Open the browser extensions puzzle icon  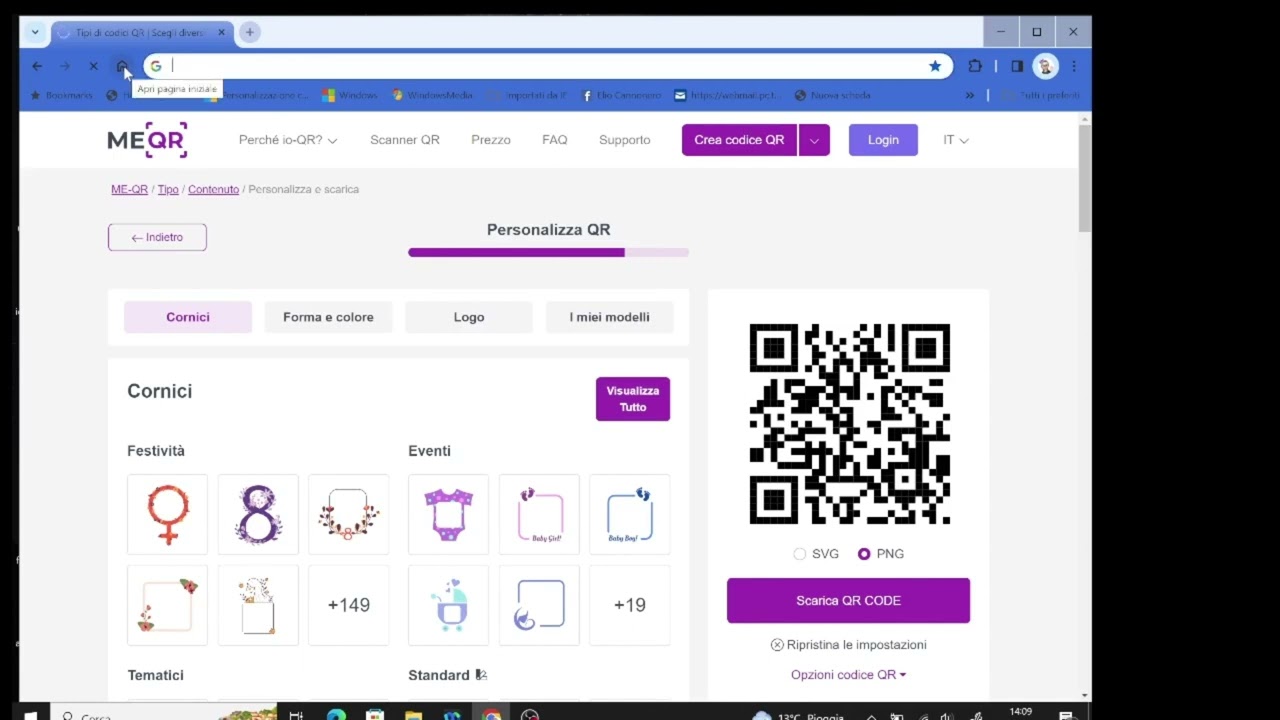point(975,66)
